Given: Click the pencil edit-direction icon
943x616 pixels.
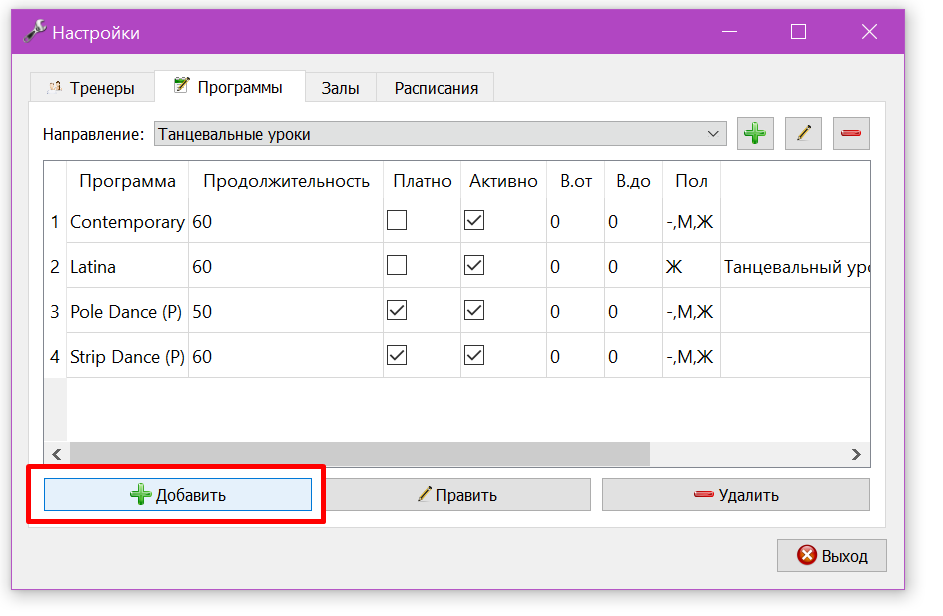Looking at the screenshot, I should [803, 133].
